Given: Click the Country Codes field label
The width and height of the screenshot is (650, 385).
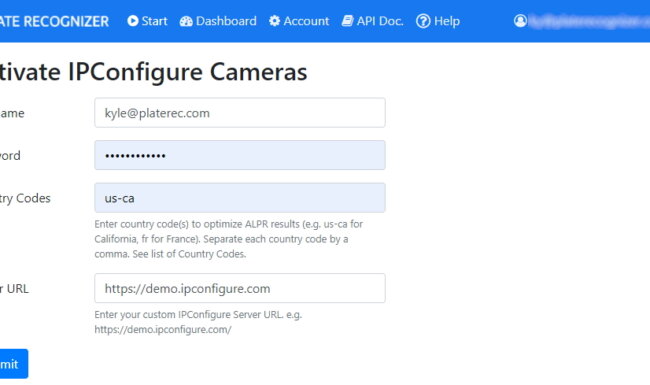Looking at the screenshot, I should coord(25,198).
